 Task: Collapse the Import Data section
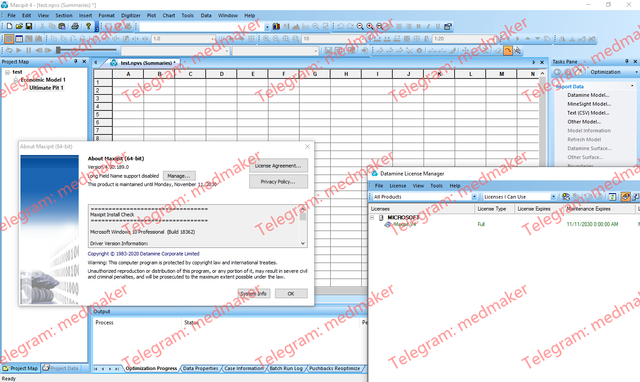(x=632, y=86)
